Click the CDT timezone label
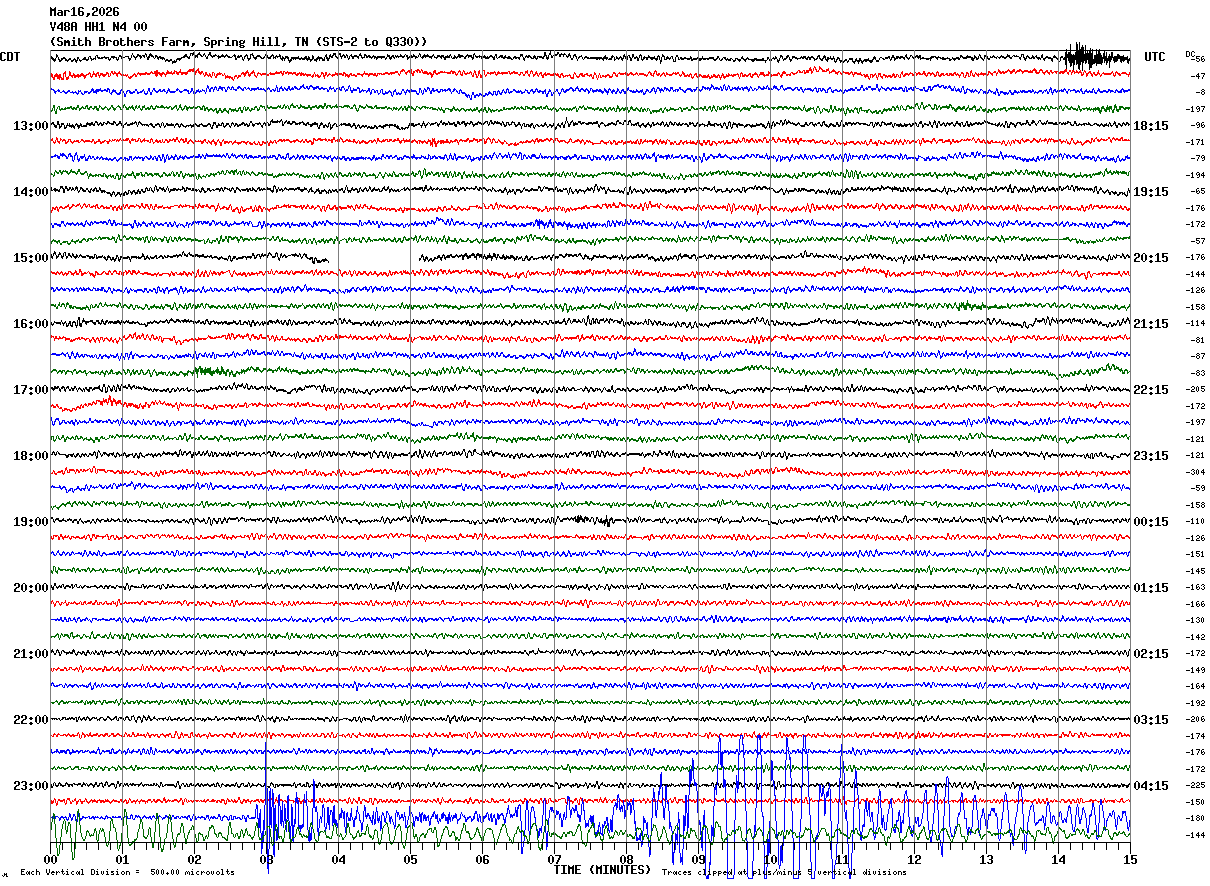 pyautogui.click(x=10, y=57)
